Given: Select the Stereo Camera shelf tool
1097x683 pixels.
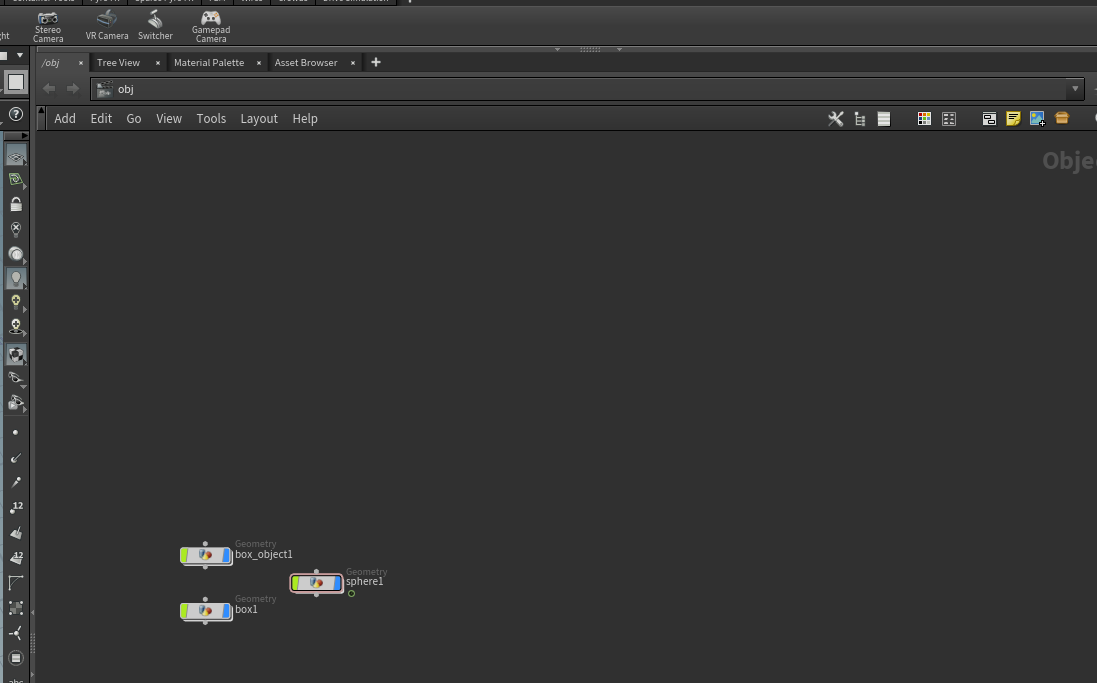Looking at the screenshot, I should tap(48, 27).
